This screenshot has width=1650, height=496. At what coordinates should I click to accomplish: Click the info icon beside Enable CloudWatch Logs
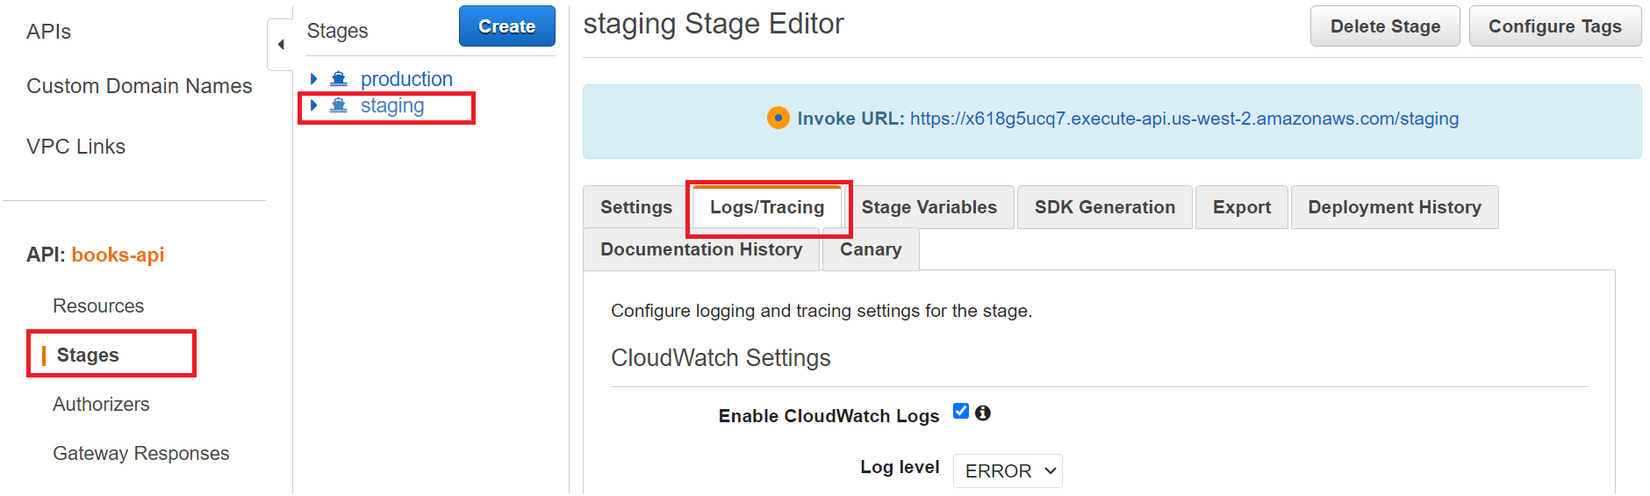pos(983,413)
